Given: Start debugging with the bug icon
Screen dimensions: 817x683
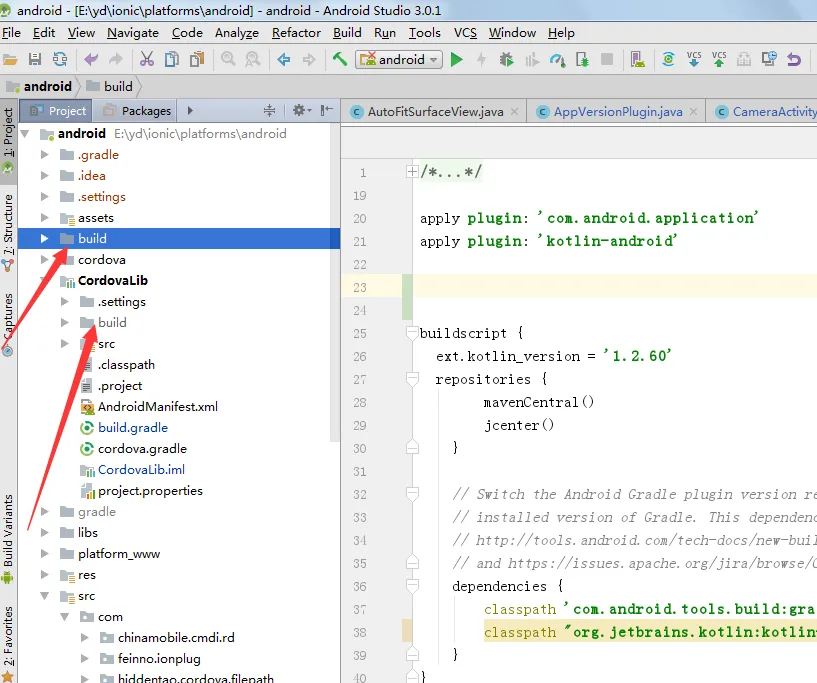Looking at the screenshot, I should (506, 59).
